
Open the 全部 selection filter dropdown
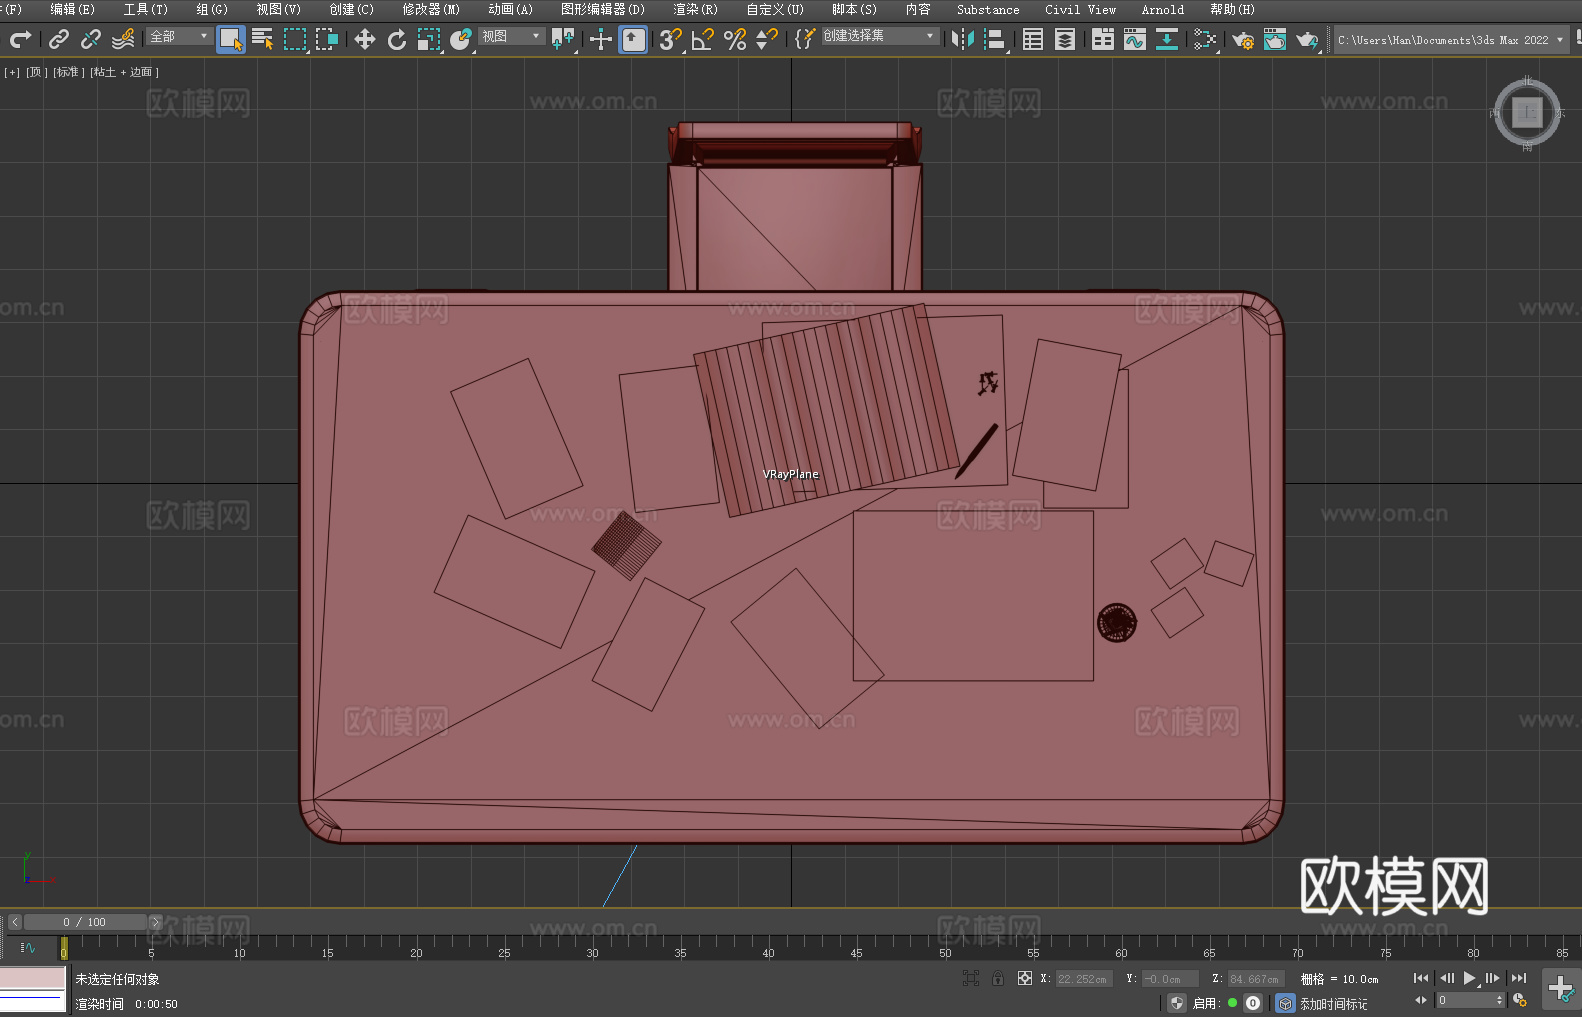(x=179, y=36)
